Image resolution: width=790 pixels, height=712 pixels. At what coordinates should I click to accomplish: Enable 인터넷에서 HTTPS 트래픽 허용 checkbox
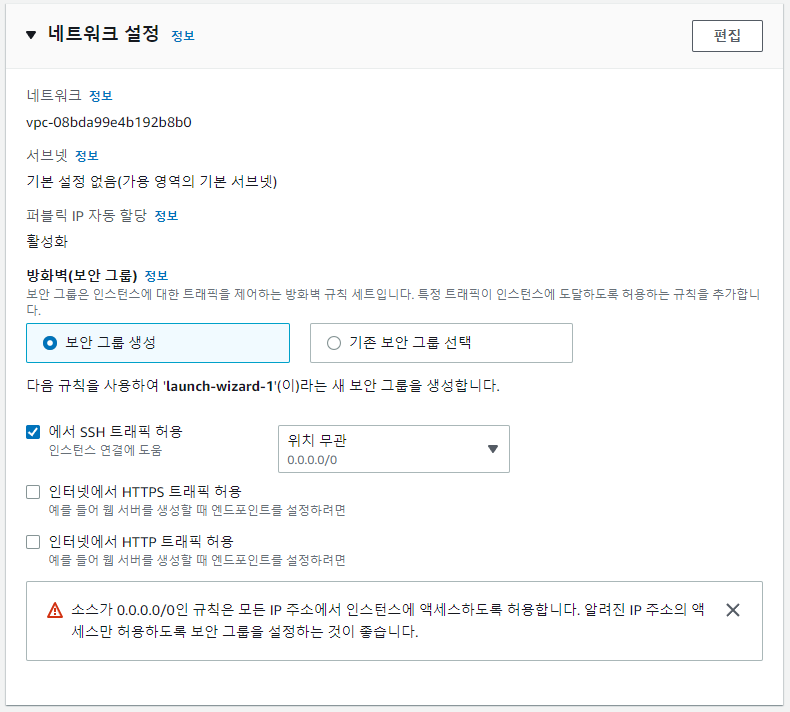point(33,492)
